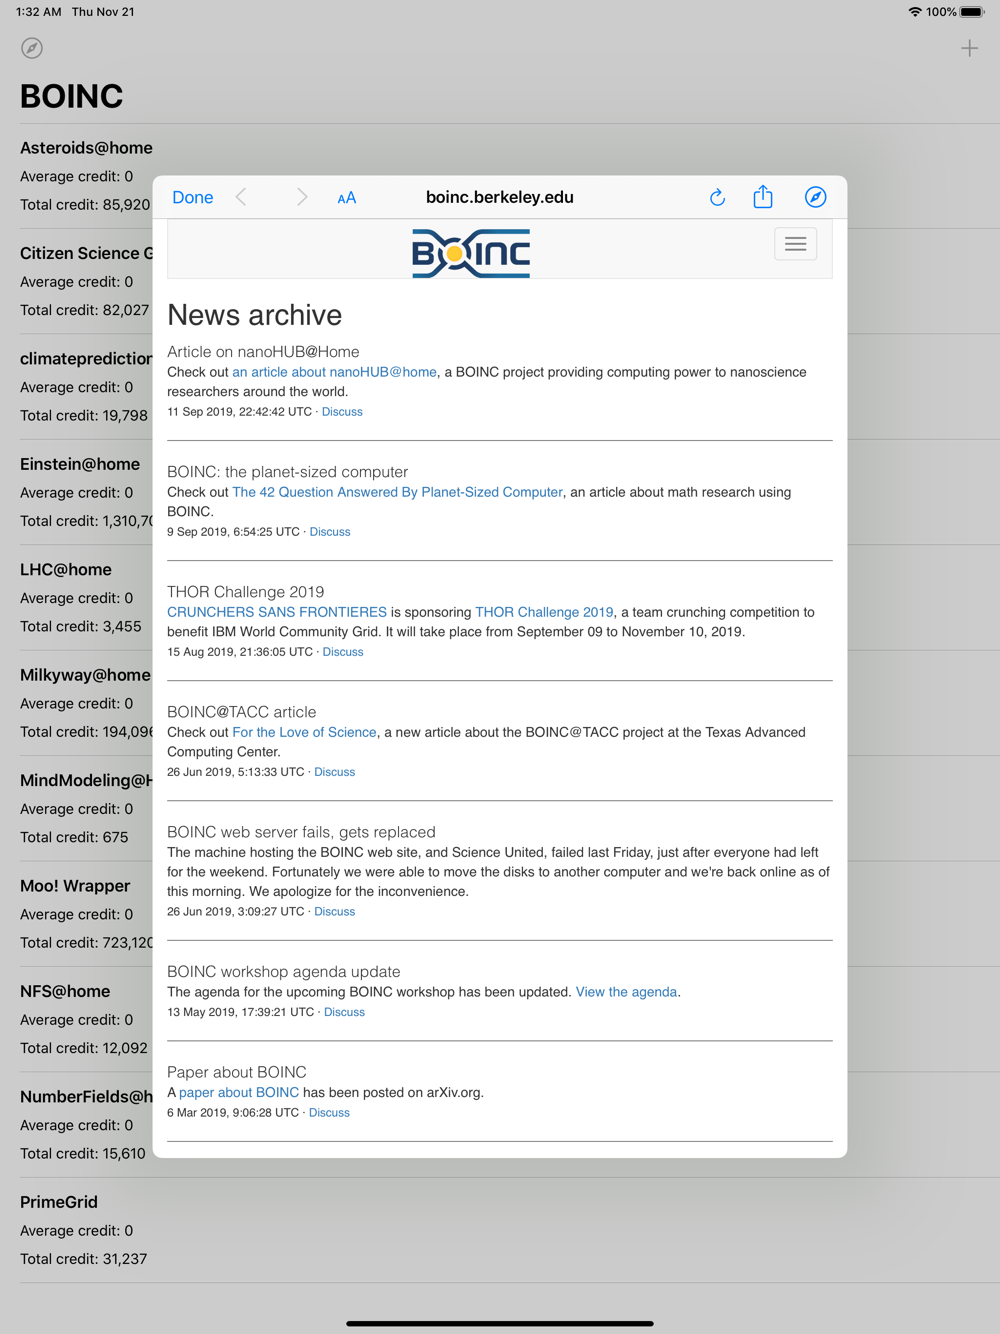Viewport: 1000px width, 1334px height.
Task: Tap 'BOINC: the planet-sized computer' headline
Action: pyautogui.click(x=288, y=472)
